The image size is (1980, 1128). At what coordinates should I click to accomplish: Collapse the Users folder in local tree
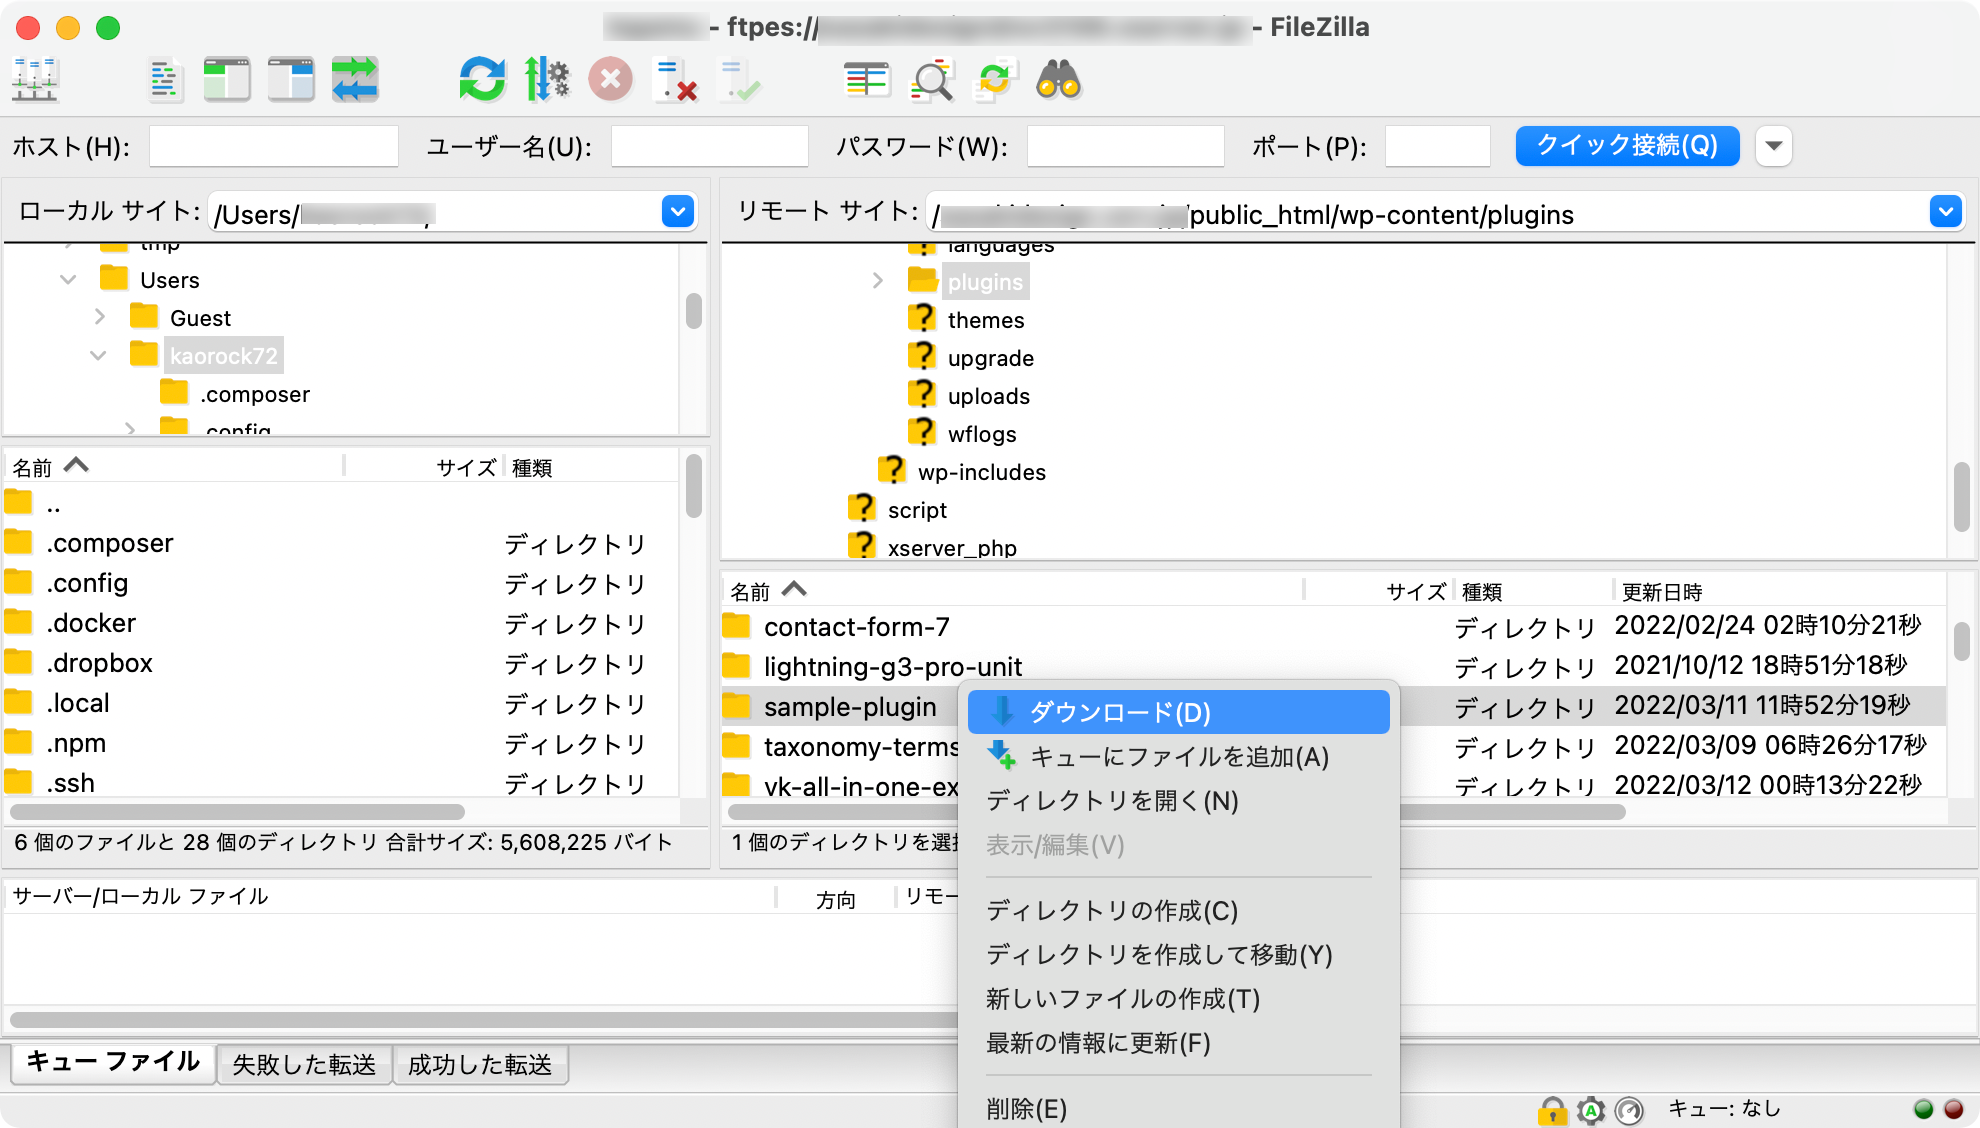(68, 280)
